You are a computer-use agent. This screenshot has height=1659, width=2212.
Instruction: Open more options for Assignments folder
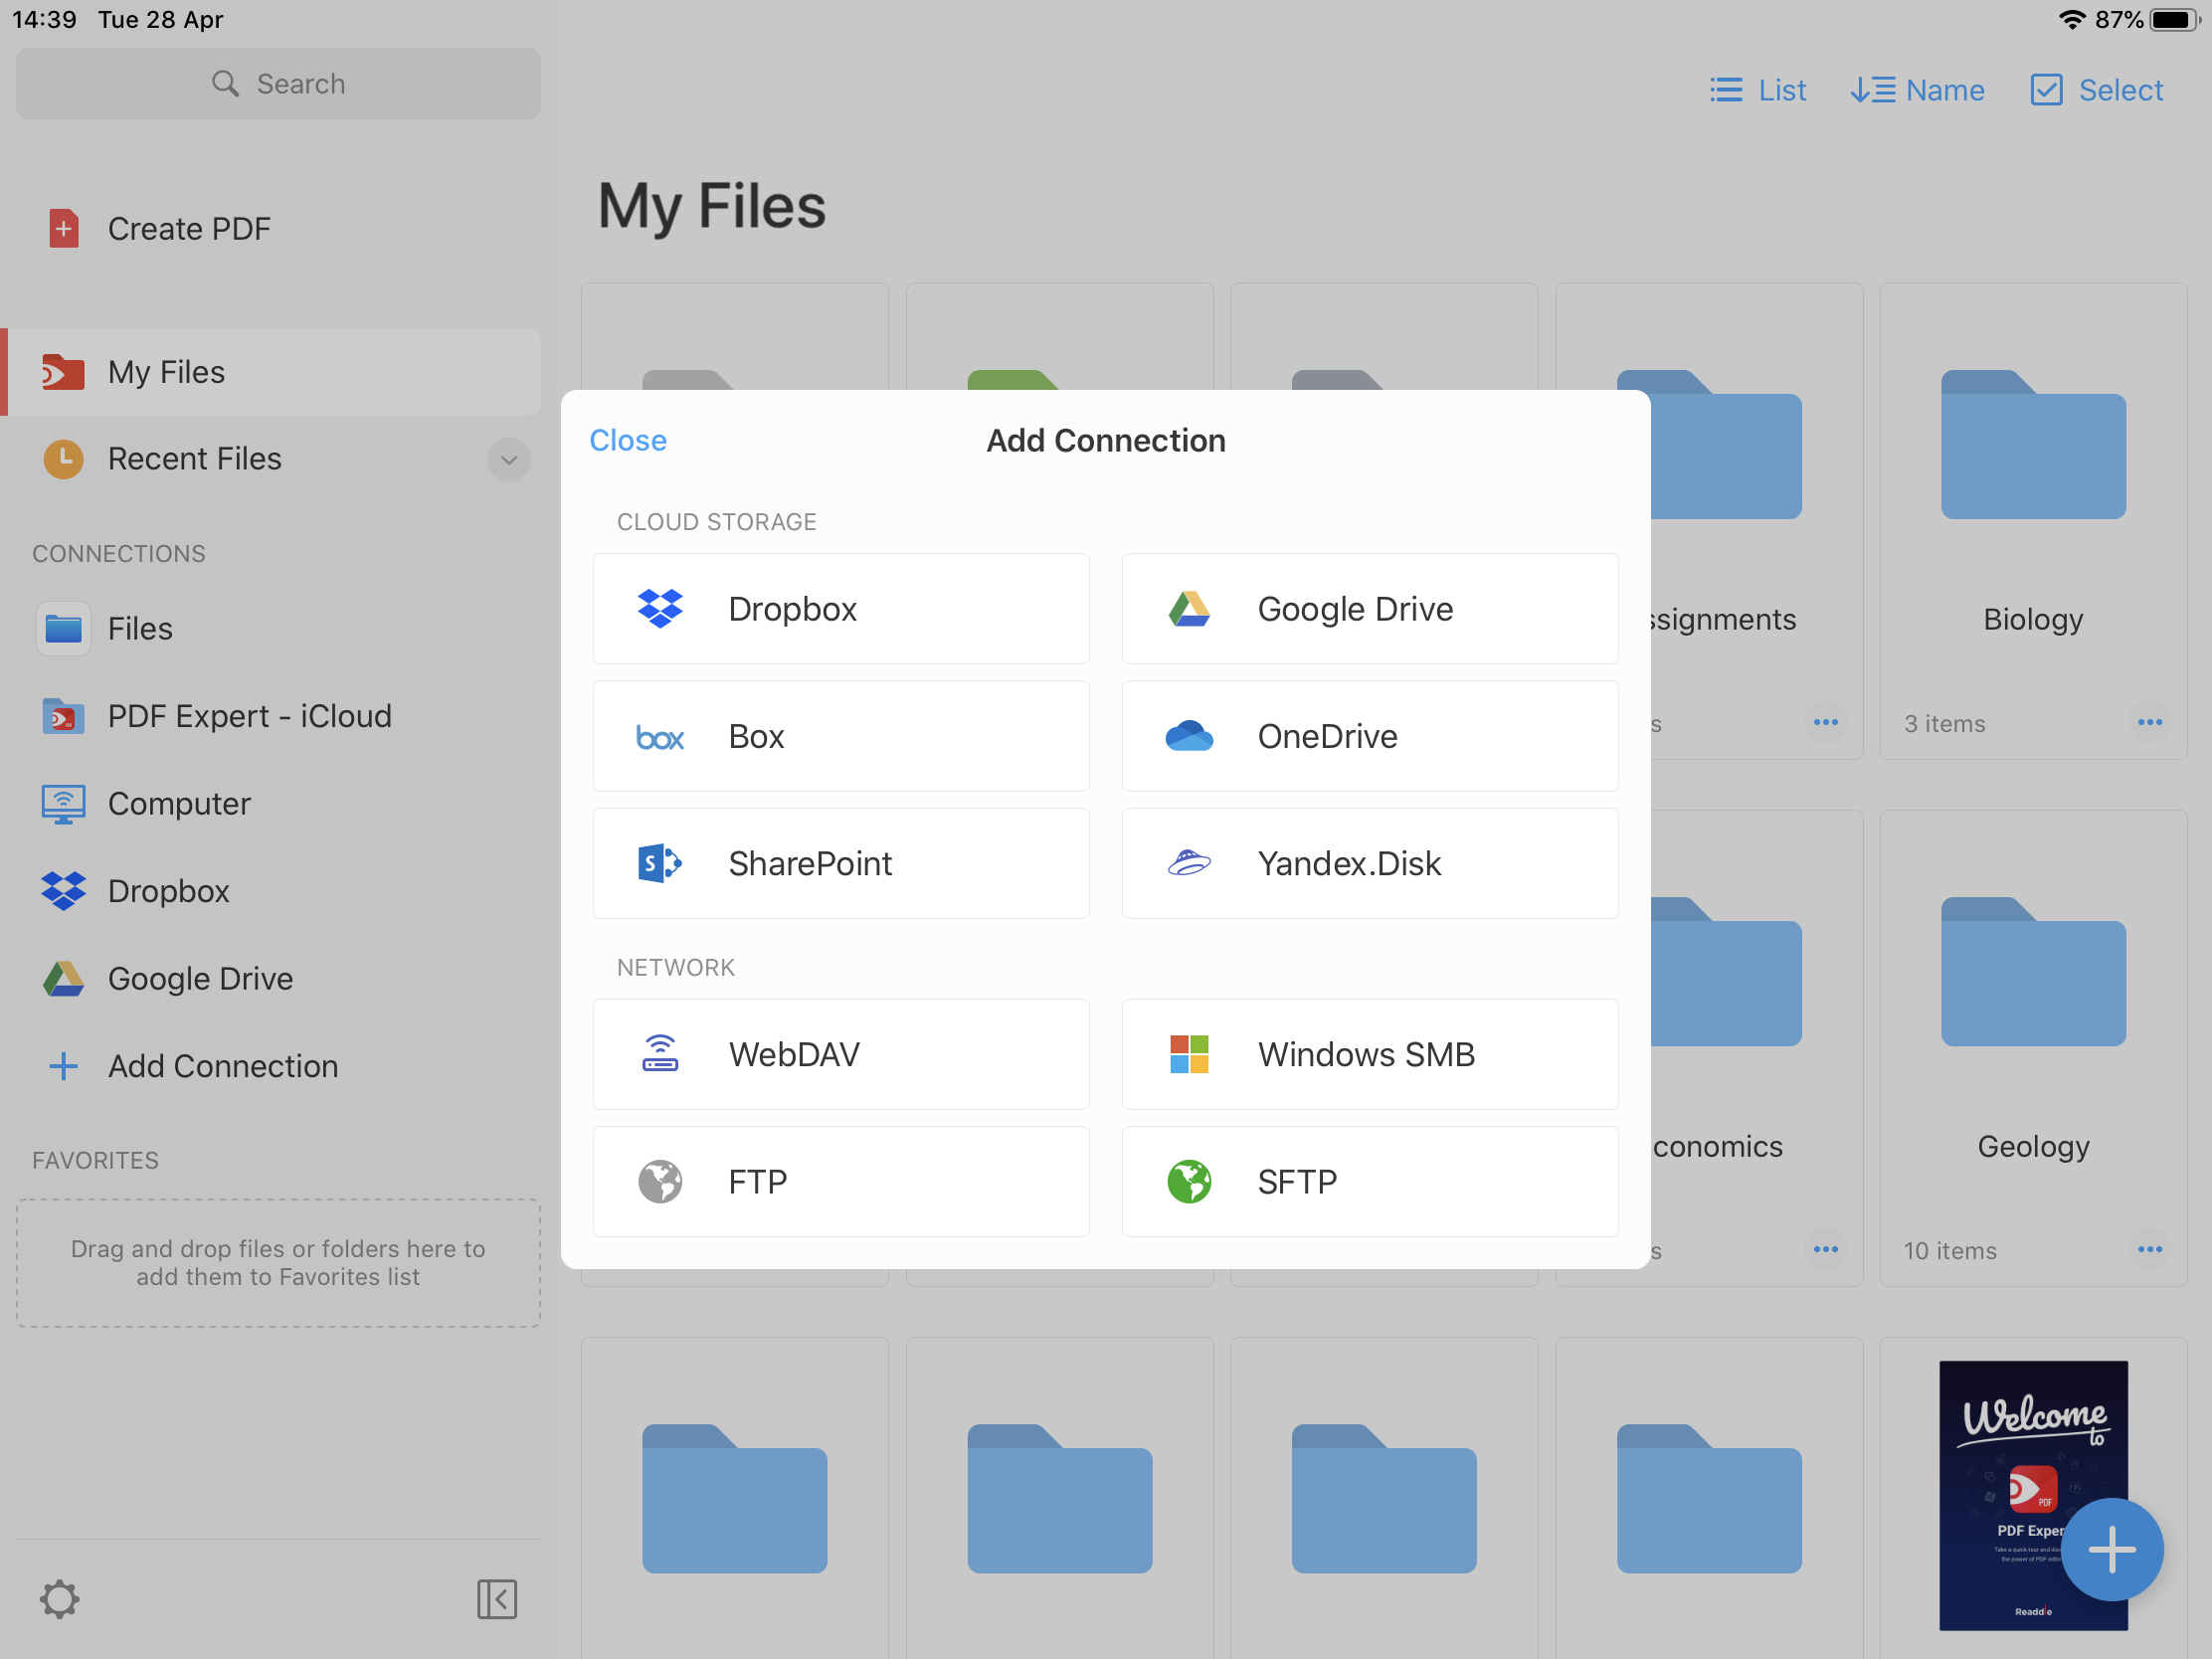1825,722
